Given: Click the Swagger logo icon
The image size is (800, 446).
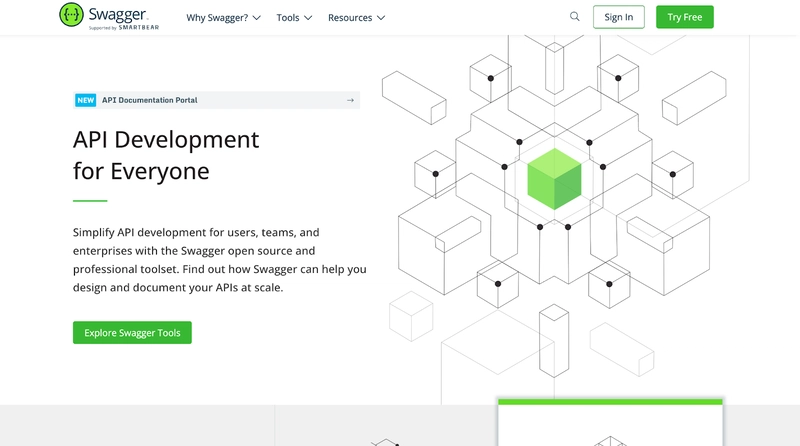Looking at the screenshot, I should pos(71,14).
